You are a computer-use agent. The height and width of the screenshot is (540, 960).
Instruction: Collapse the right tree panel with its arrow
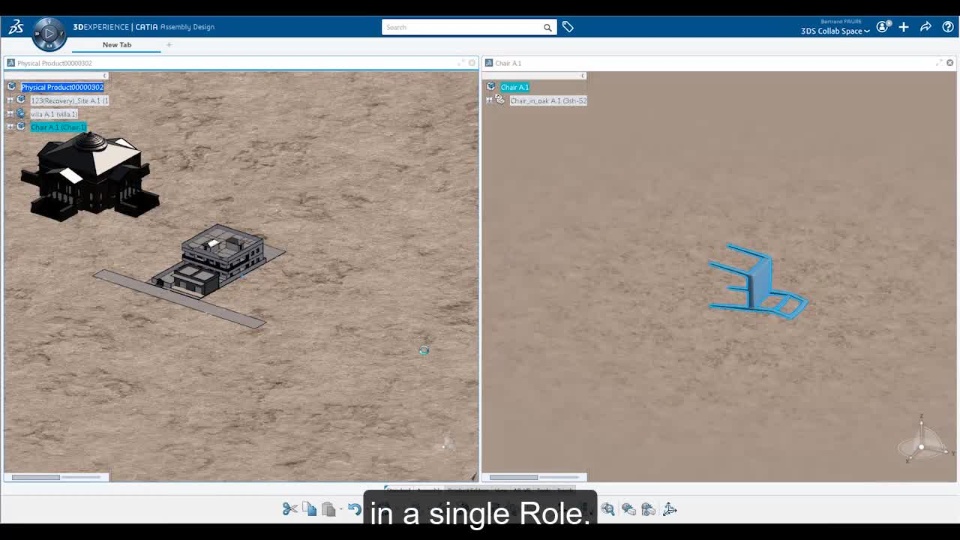click(x=582, y=76)
